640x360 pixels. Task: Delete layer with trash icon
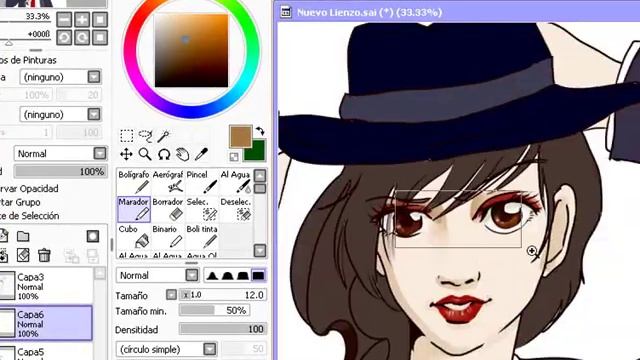coord(44,256)
